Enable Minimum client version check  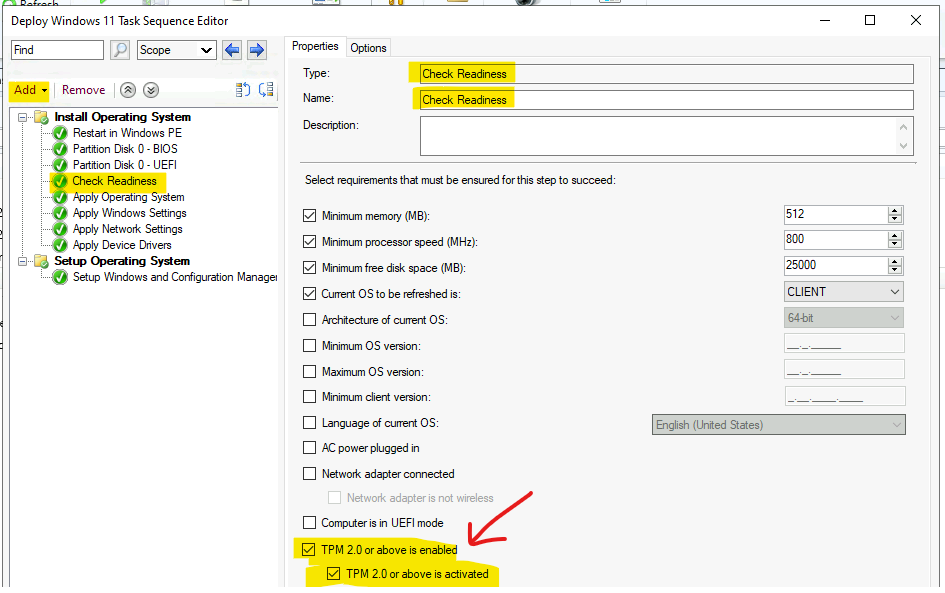tap(309, 397)
